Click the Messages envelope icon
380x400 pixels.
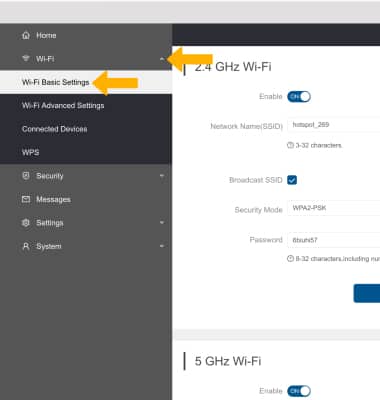pos(26,199)
